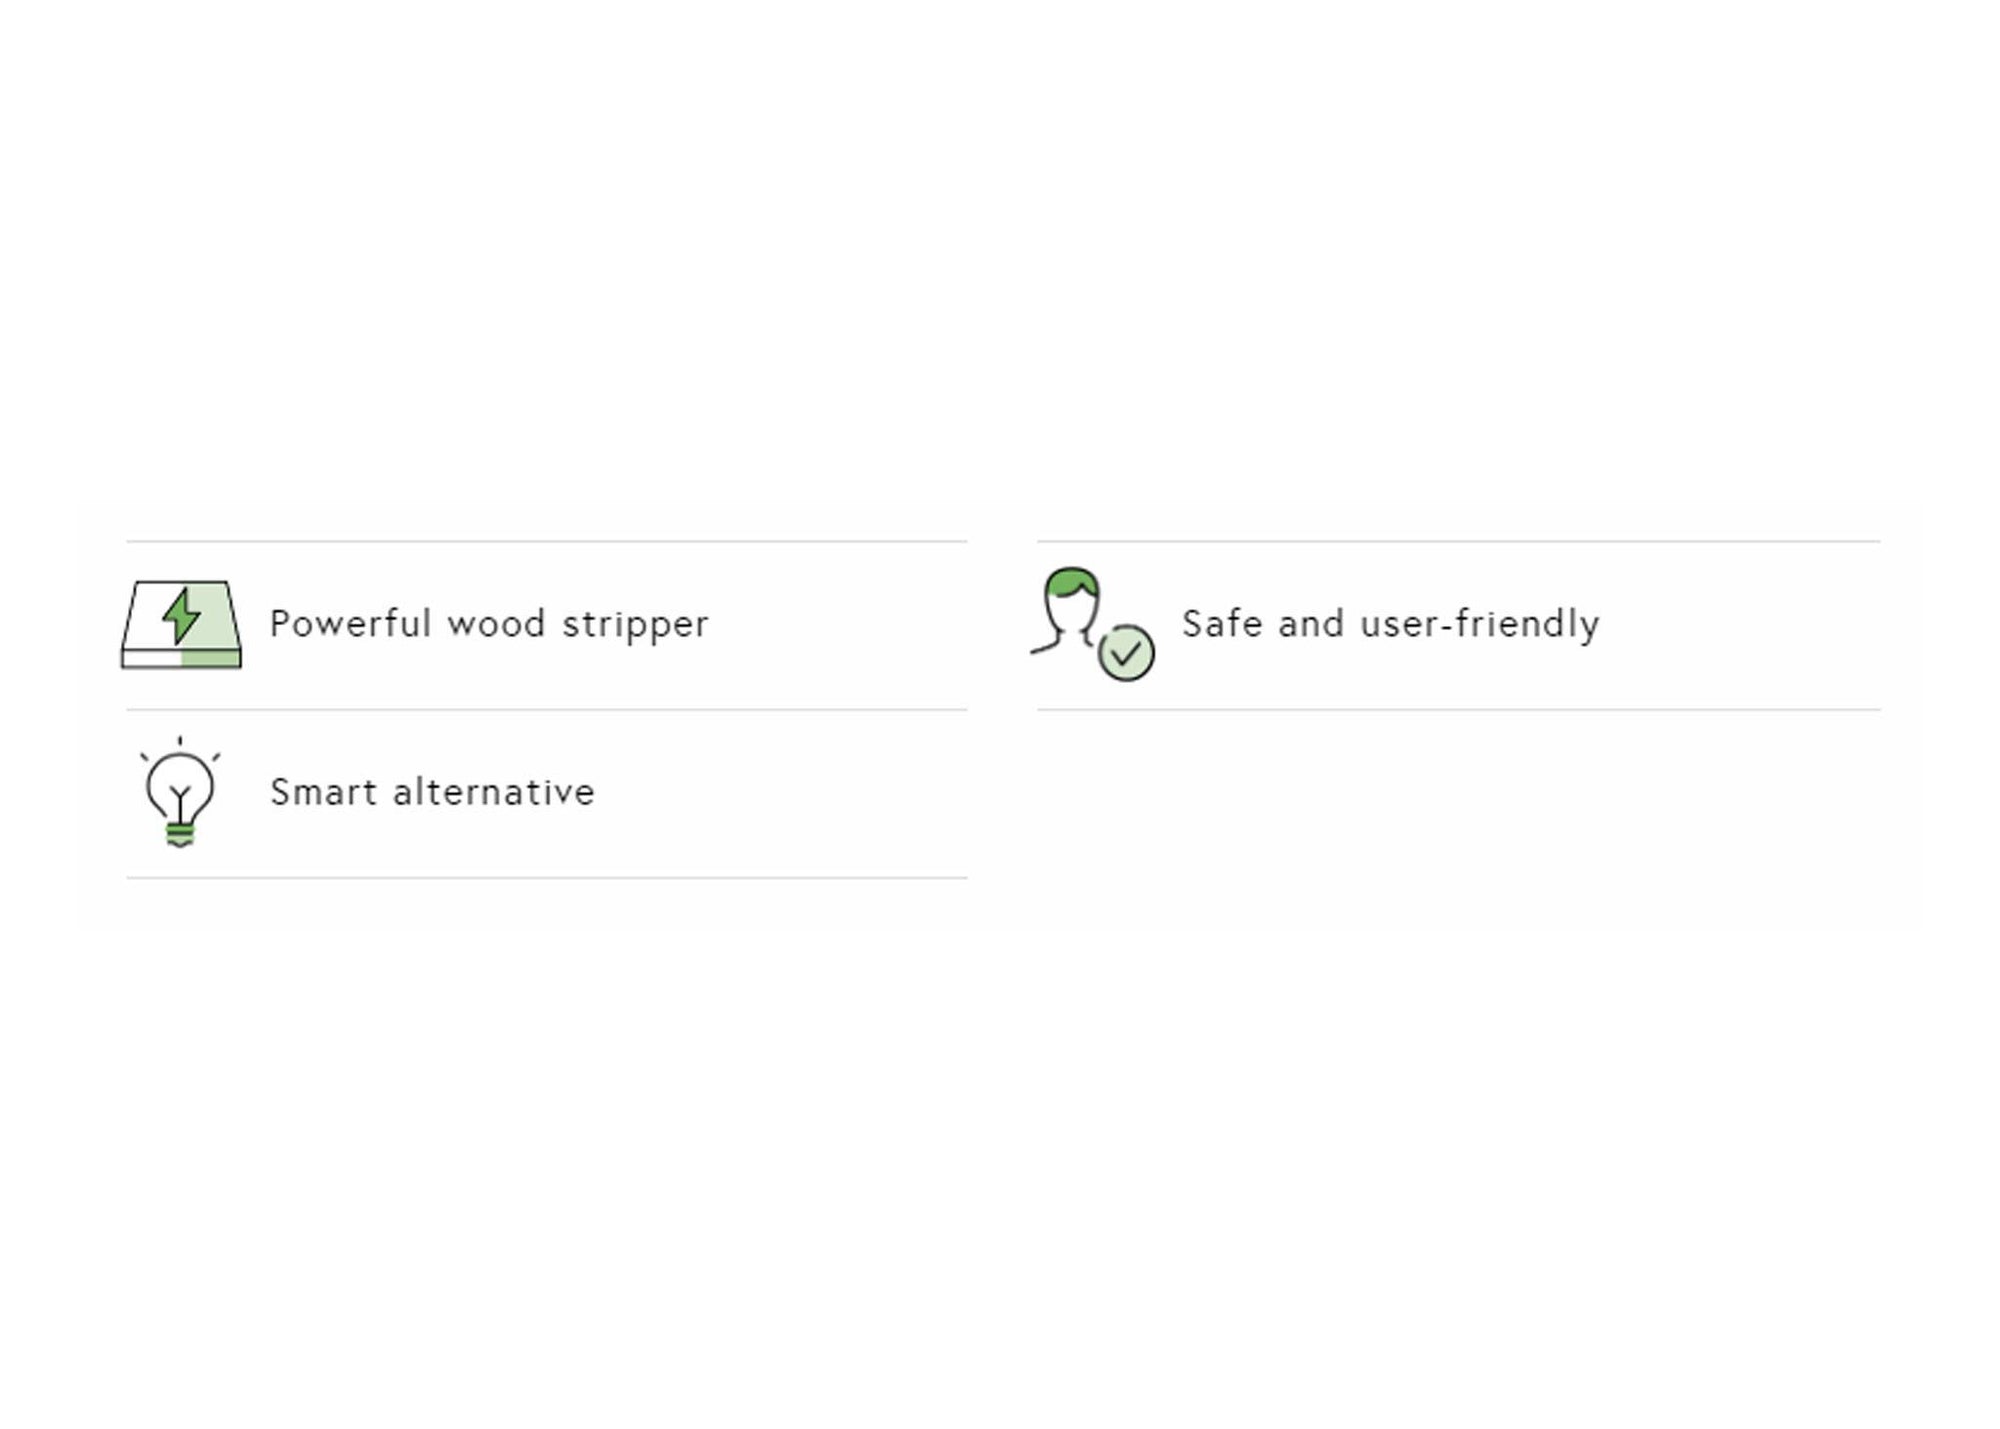
Task: Click the word "alternative"
Action: click(x=494, y=792)
